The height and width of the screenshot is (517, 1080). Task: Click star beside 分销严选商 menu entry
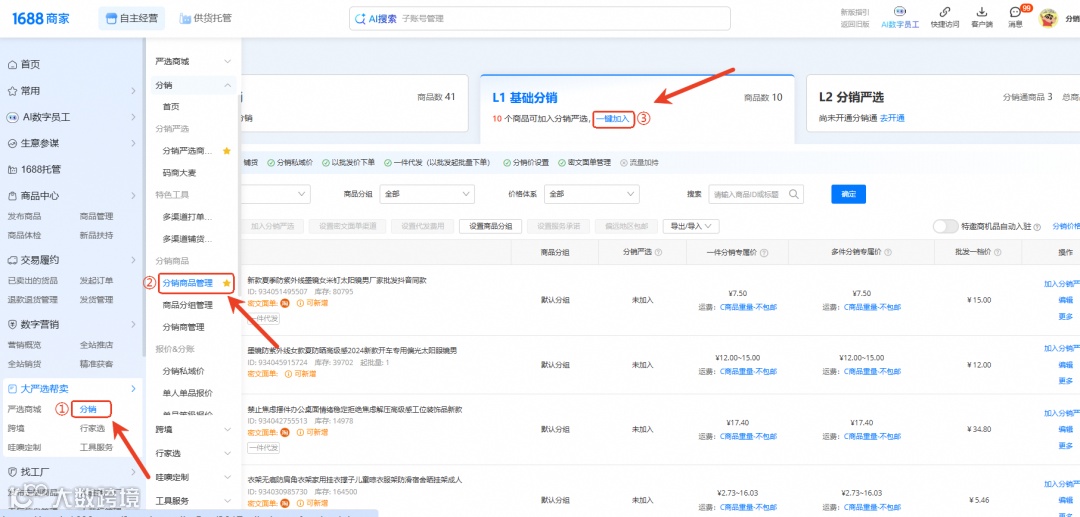coord(227,151)
